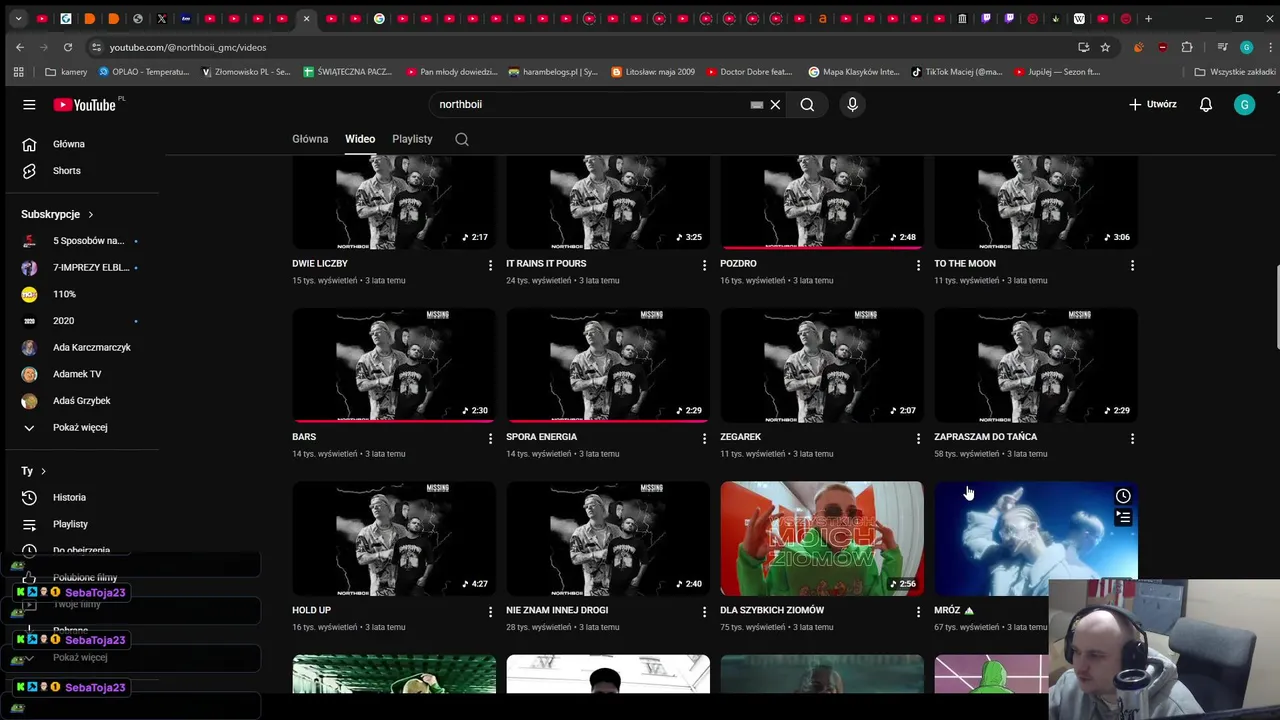Open the YouTube guide hamburger menu
The image size is (1280, 720).
(29, 104)
